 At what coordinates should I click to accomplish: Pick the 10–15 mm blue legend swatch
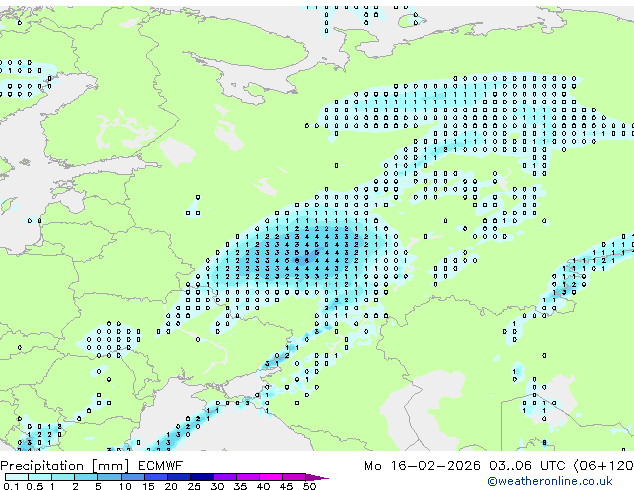point(133,477)
